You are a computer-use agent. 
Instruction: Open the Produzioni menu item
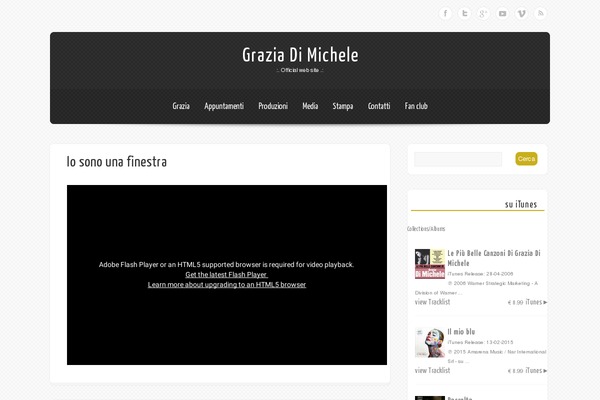[273, 106]
